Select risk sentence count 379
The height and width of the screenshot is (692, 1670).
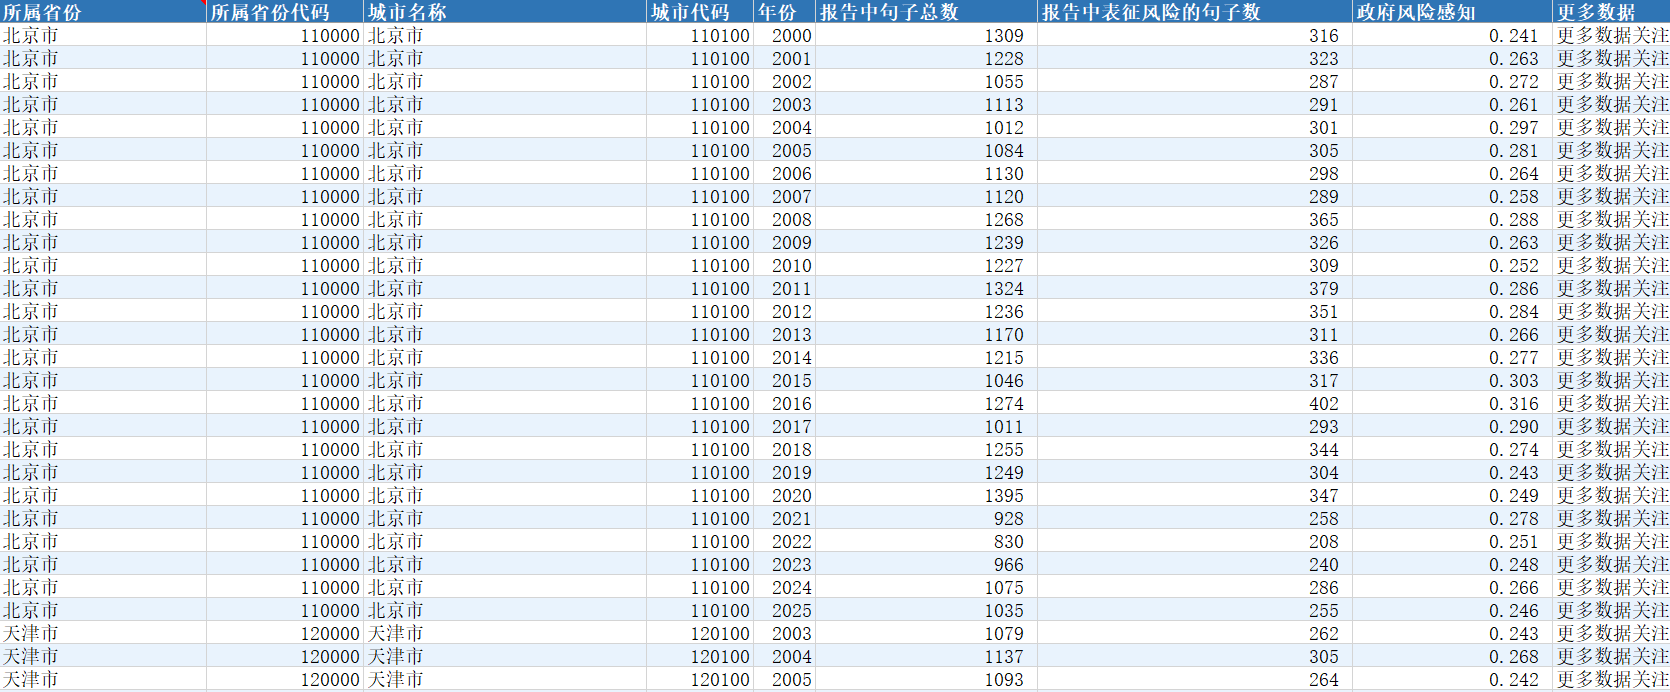(x=1324, y=288)
